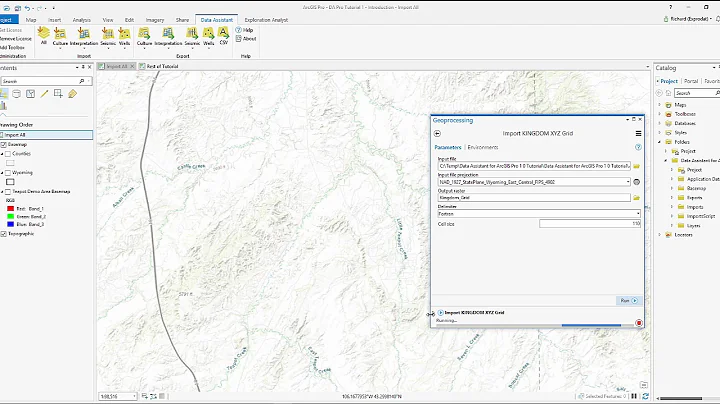Expand the Toolboxes node in Catalog
720x404 pixels.
click(660, 114)
